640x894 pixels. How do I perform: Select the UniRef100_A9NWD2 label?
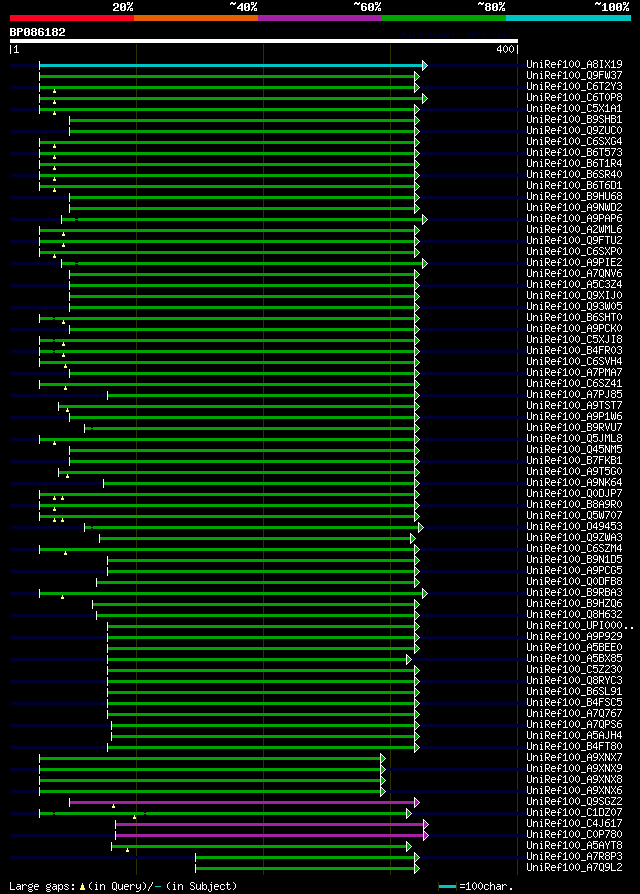pos(574,207)
